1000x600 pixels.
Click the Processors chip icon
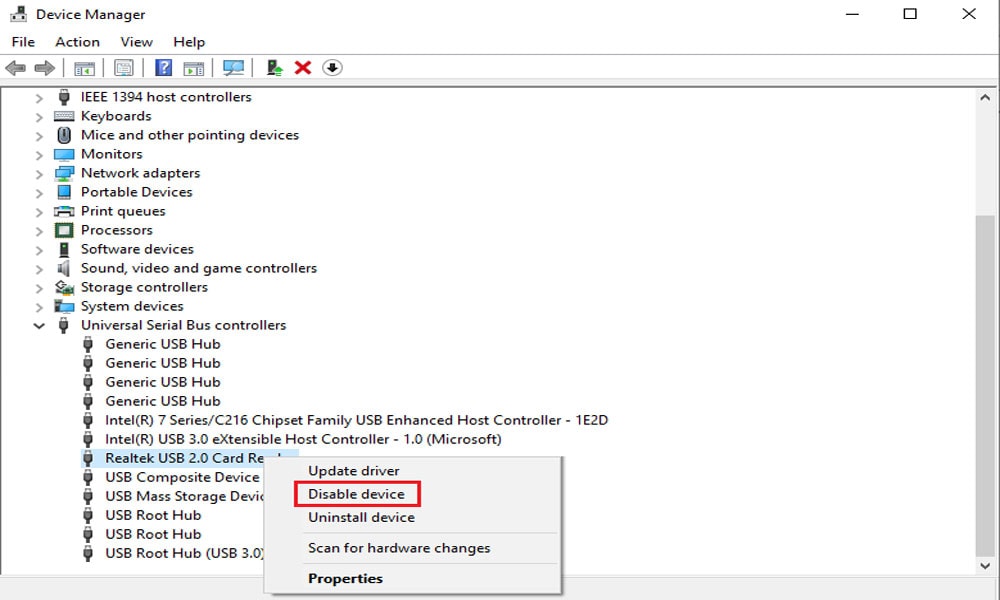[64, 230]
